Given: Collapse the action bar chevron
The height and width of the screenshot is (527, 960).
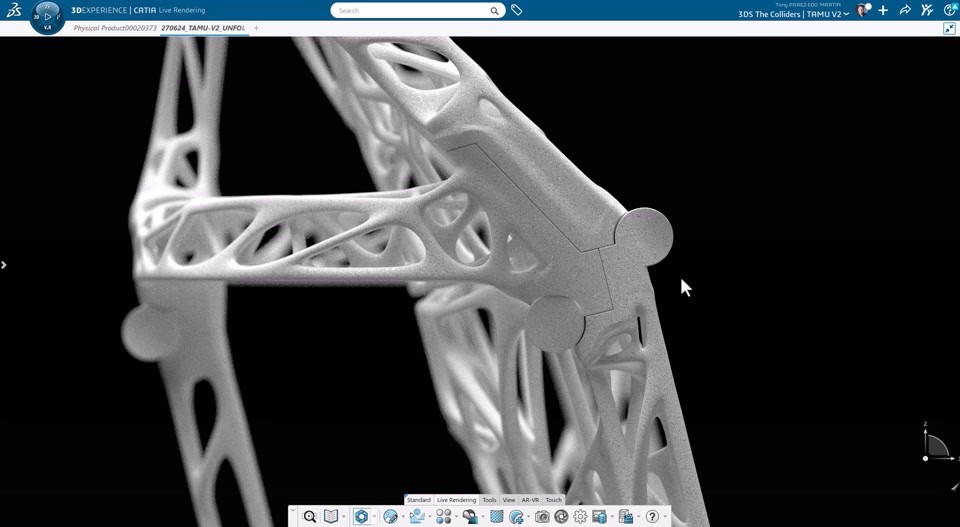Looking at the screenshot, I should tap(293, 510).
